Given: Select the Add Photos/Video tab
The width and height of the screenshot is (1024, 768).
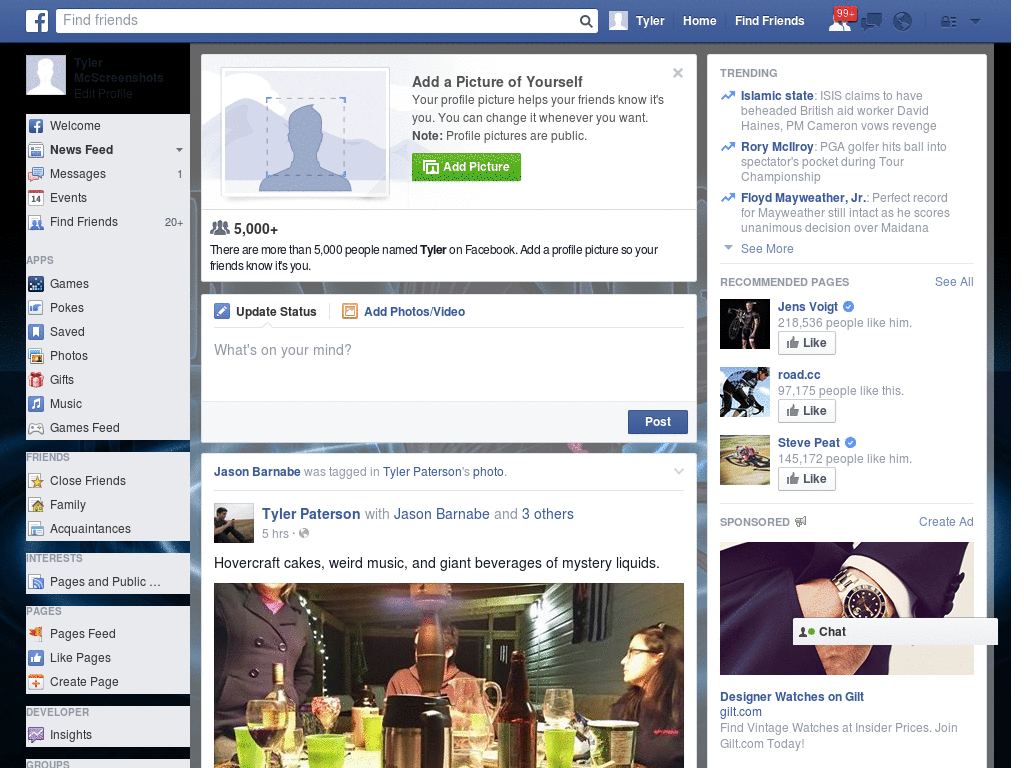Looking at the screenshot, I should click(404, 312).
